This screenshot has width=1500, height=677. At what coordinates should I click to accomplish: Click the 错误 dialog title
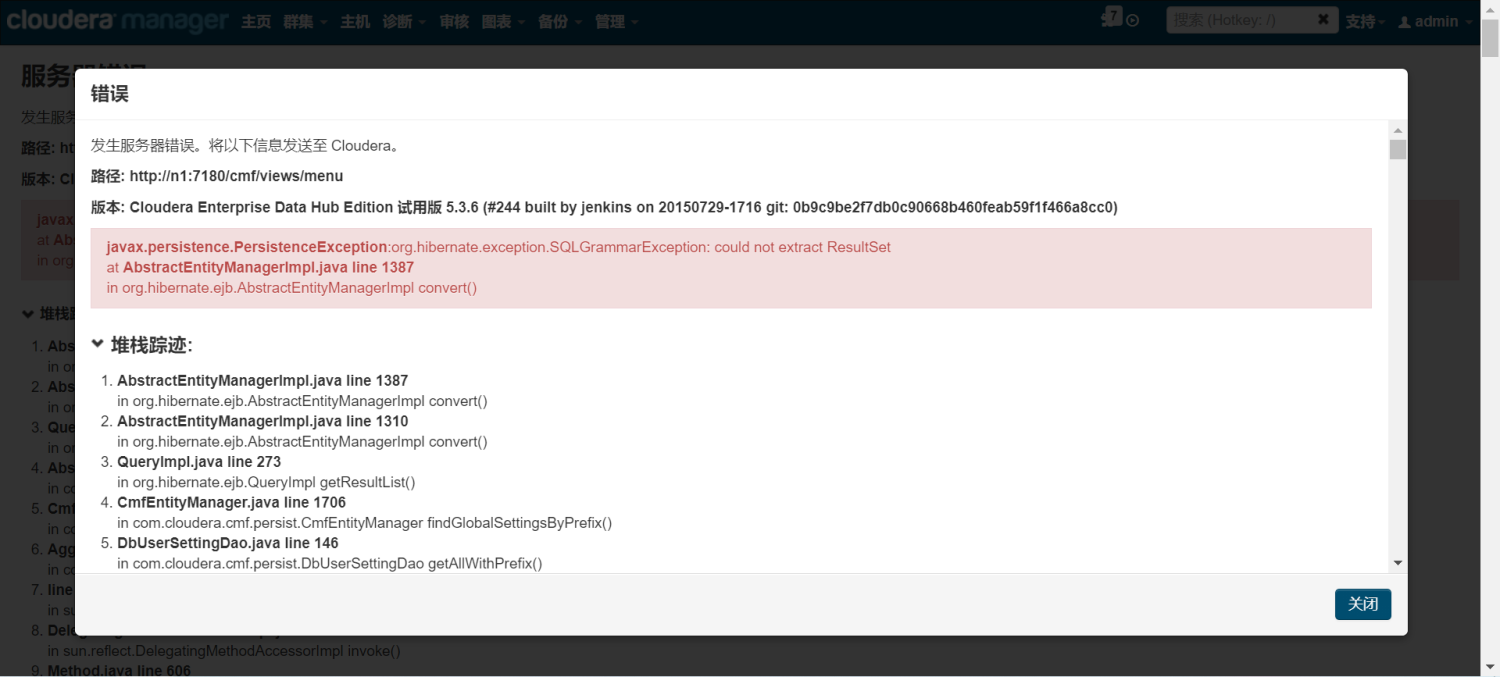(x=109, y=94)
